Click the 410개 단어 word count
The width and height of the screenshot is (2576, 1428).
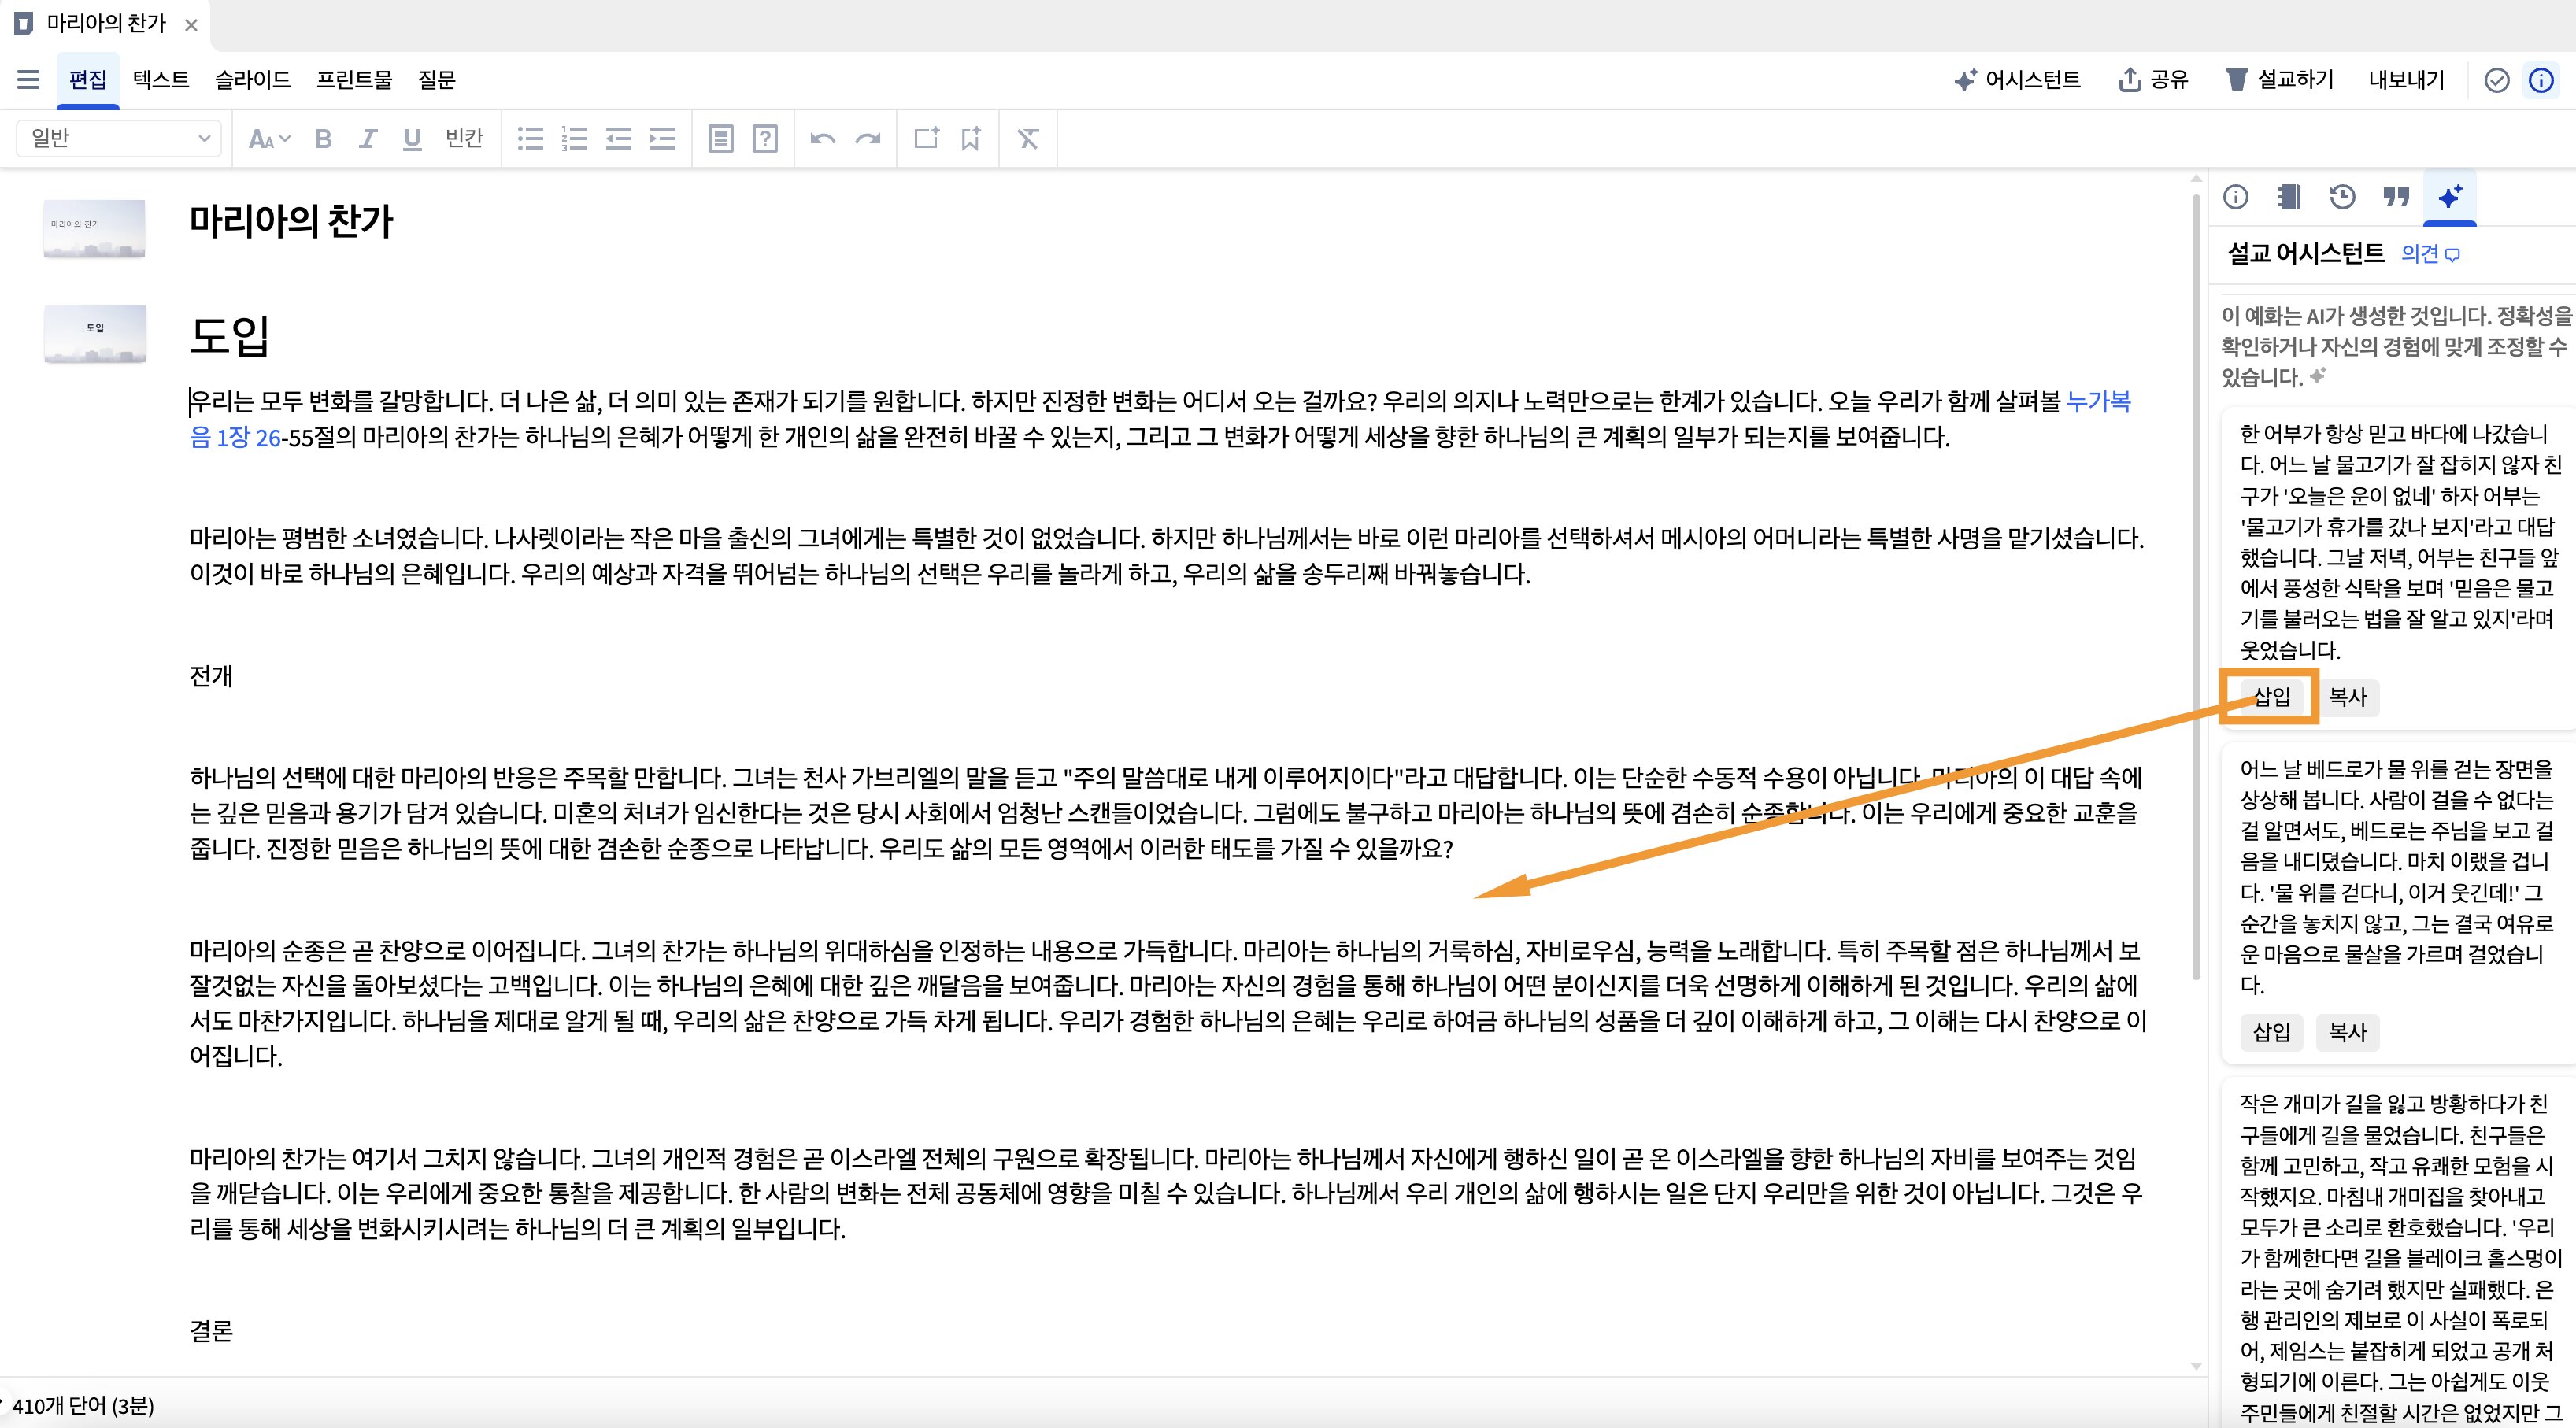click(x=83, y=1406)
